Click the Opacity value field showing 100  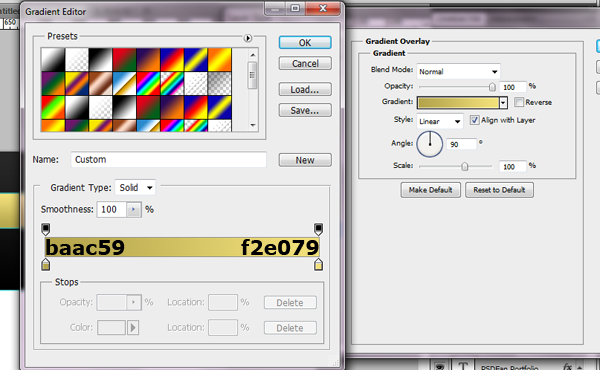[x=512, y=87]
